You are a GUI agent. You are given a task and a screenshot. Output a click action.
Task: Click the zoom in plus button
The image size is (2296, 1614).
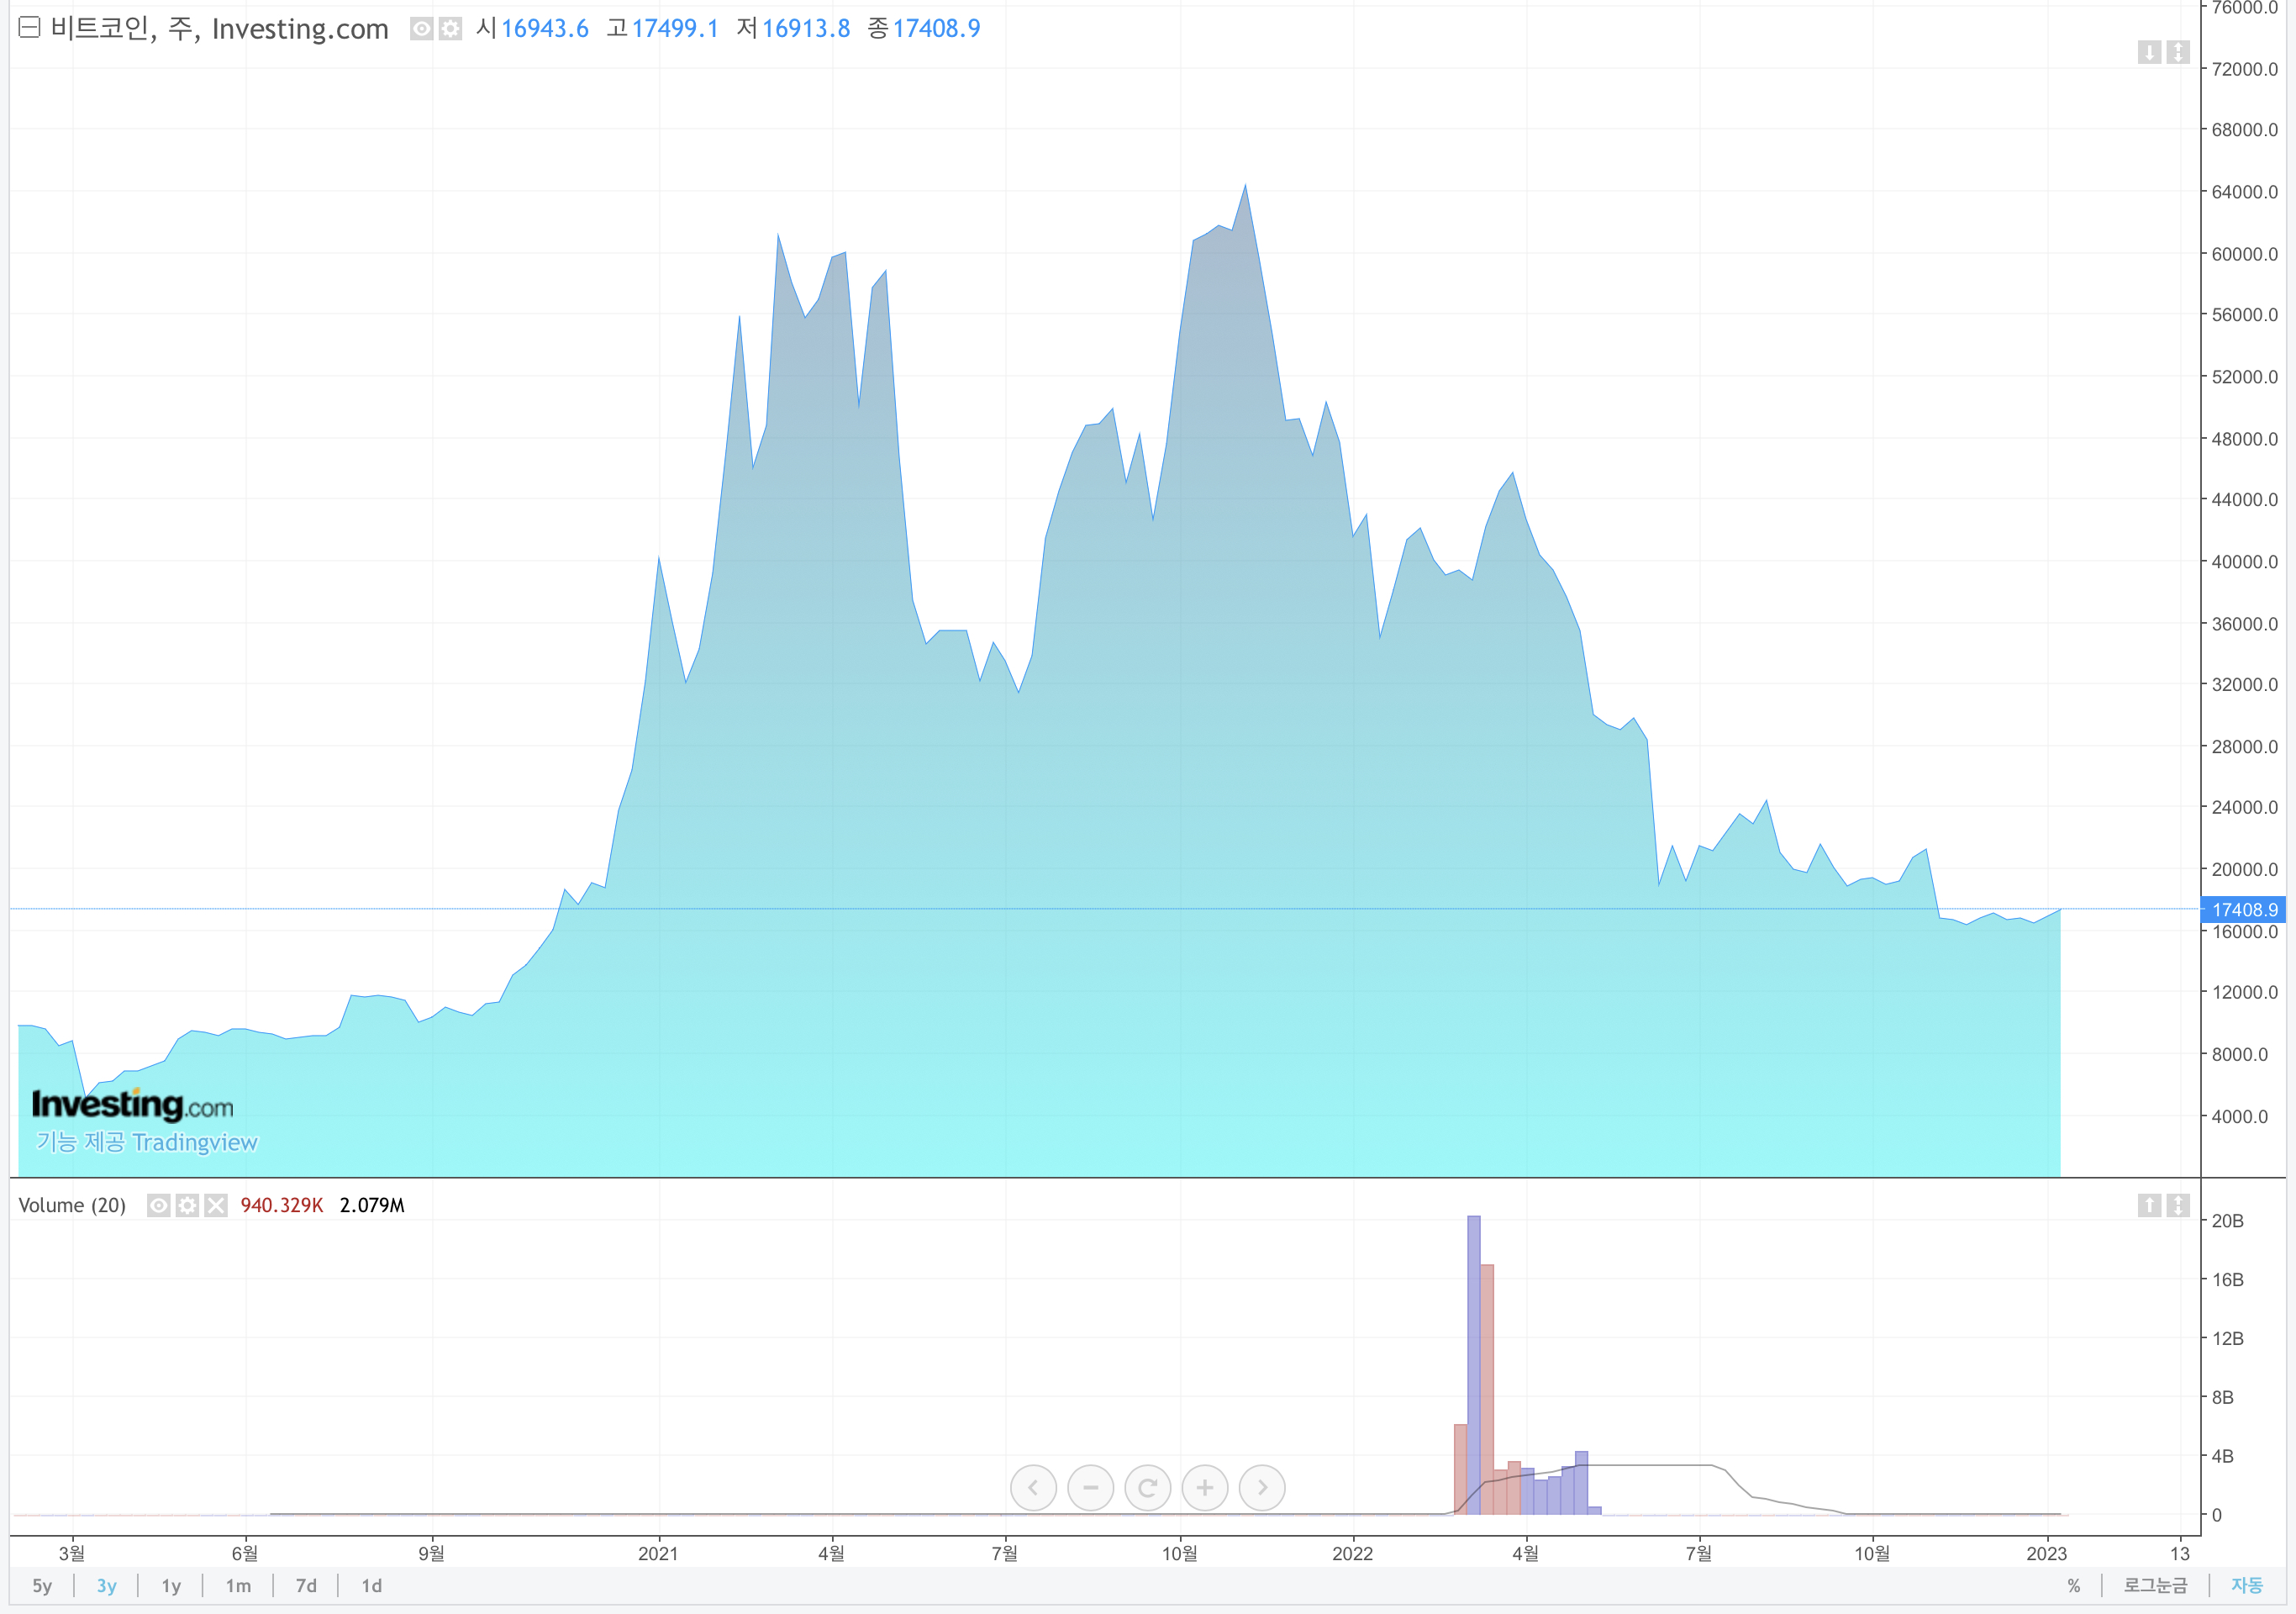pyautogui.click(x=1205, y=1488)
